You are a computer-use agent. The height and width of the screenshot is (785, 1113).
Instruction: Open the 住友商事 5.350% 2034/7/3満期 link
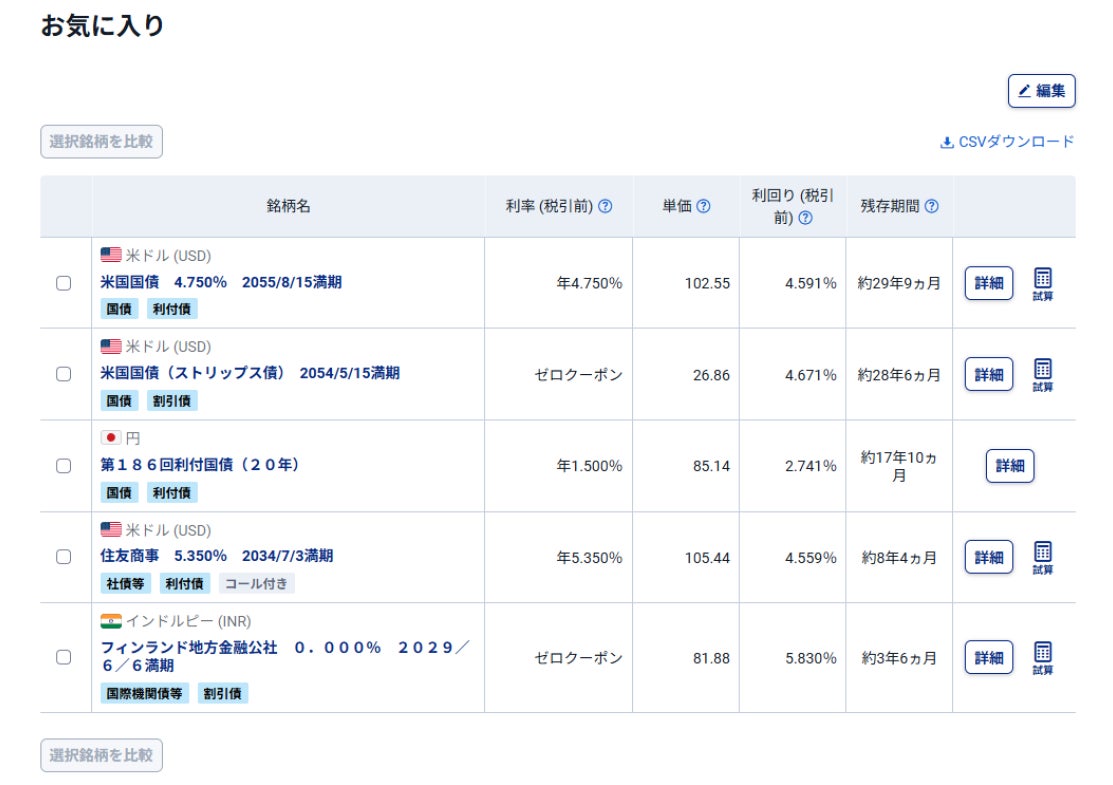(x=217, y=556)
